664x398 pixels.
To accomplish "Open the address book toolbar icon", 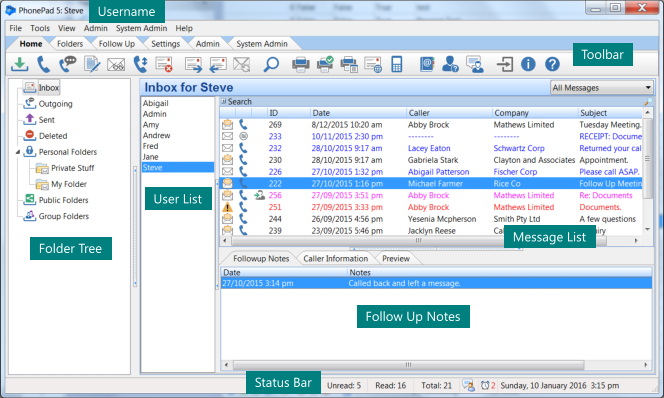I will coord(427,64).
